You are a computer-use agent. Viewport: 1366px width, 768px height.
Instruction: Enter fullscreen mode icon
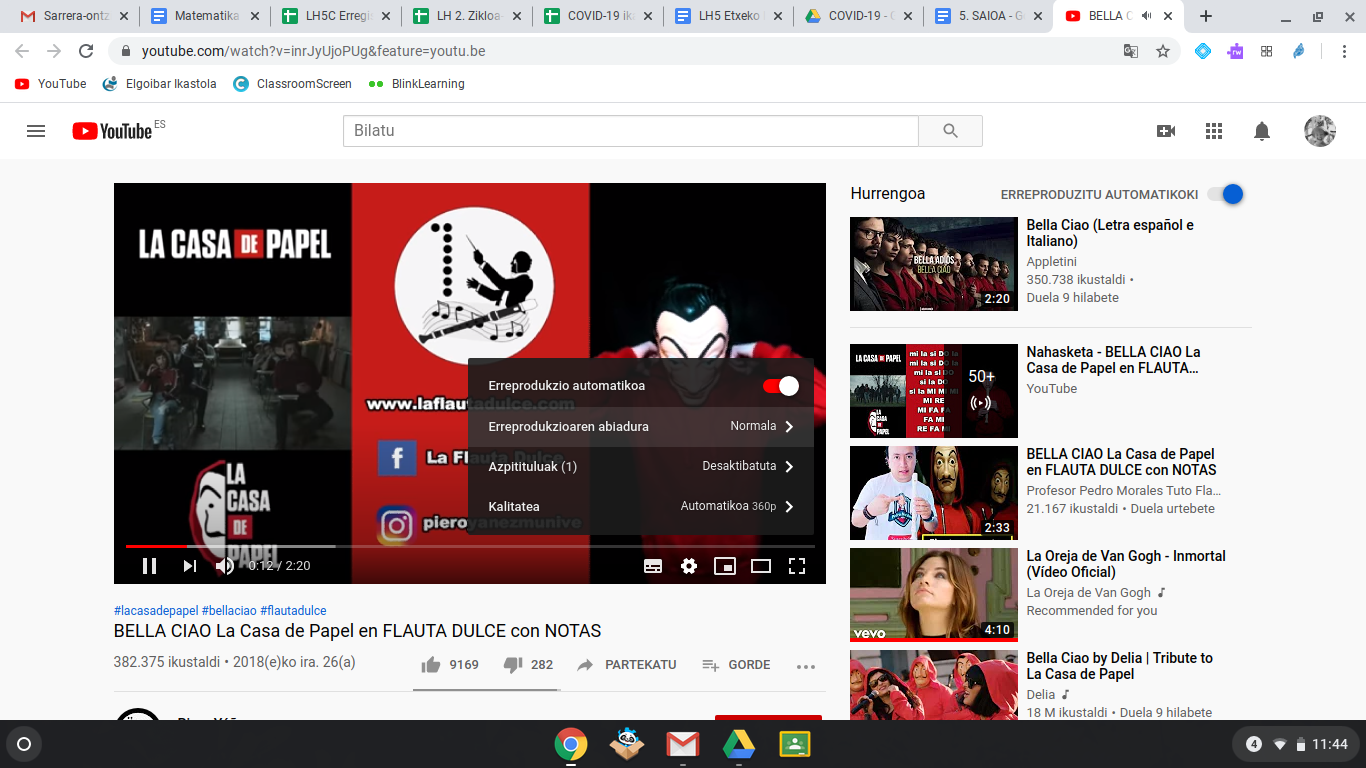click(797, 566)
